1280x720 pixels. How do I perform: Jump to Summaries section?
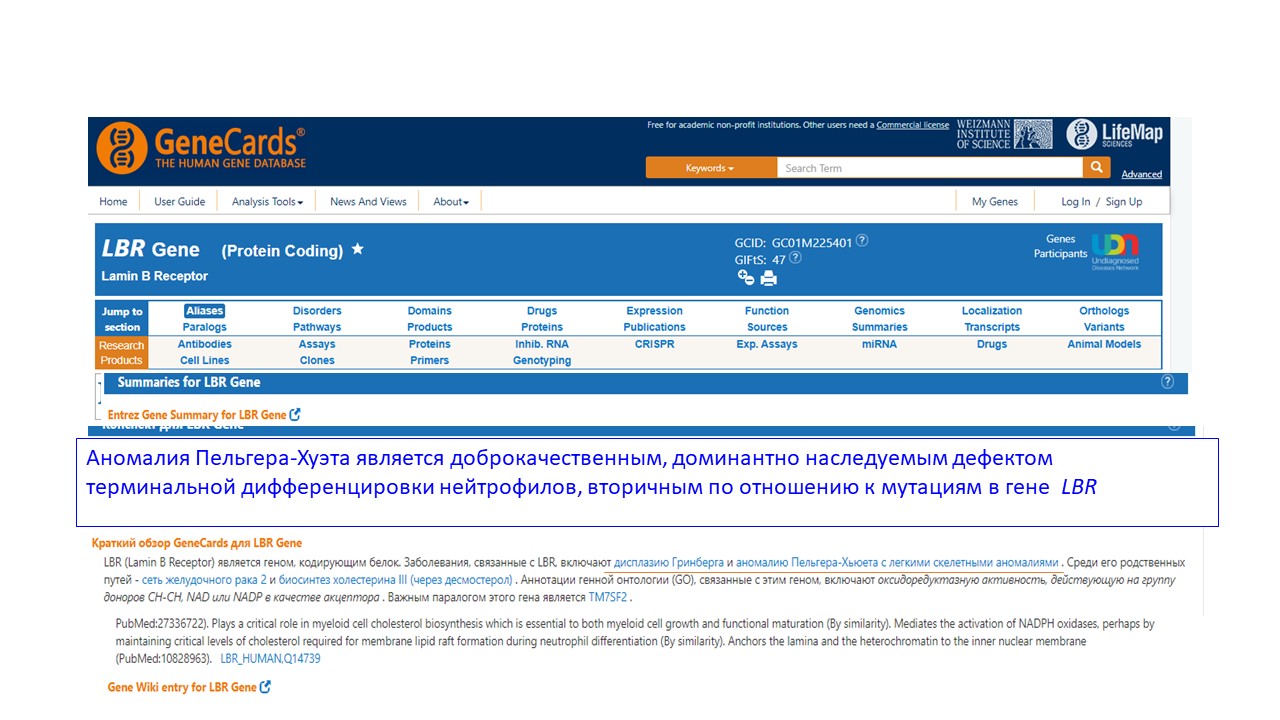(x=880, y=327)
